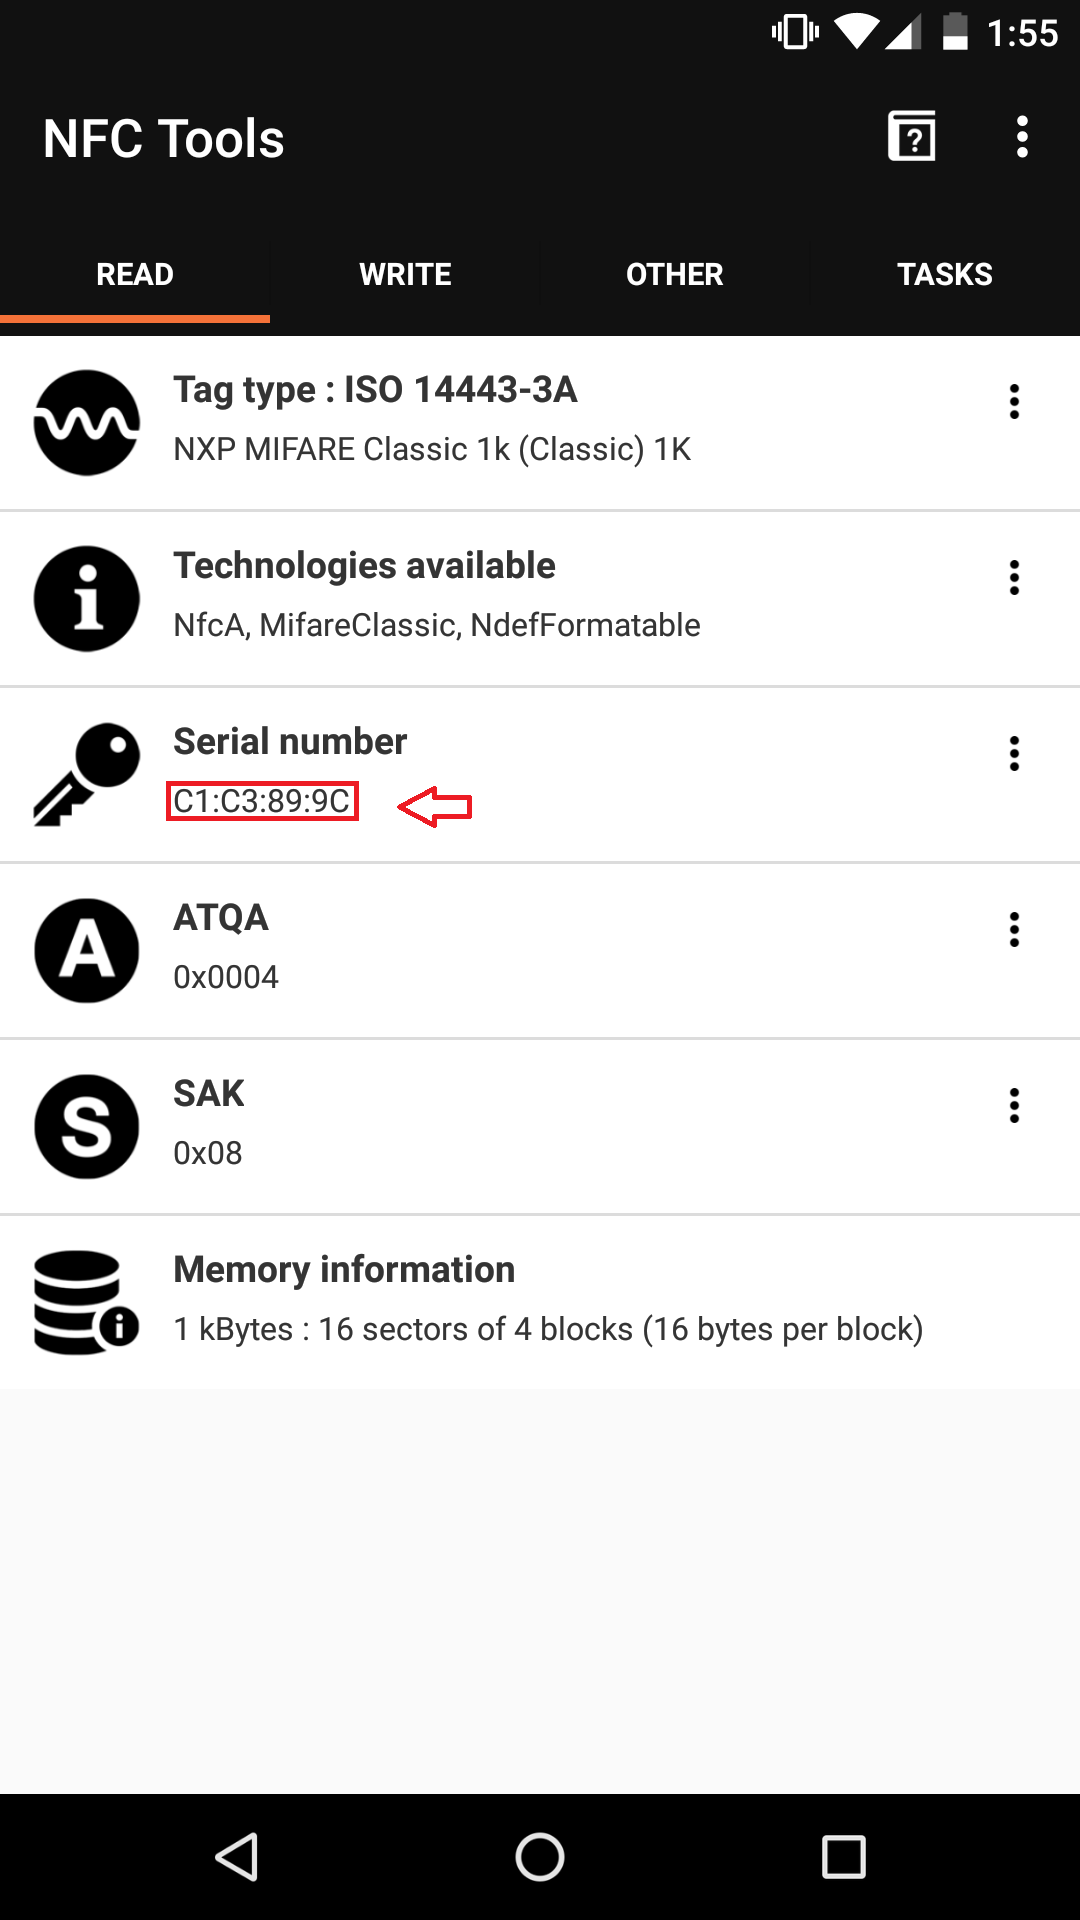
Task: Open options menu for SAK row
Action: 1014,1106
